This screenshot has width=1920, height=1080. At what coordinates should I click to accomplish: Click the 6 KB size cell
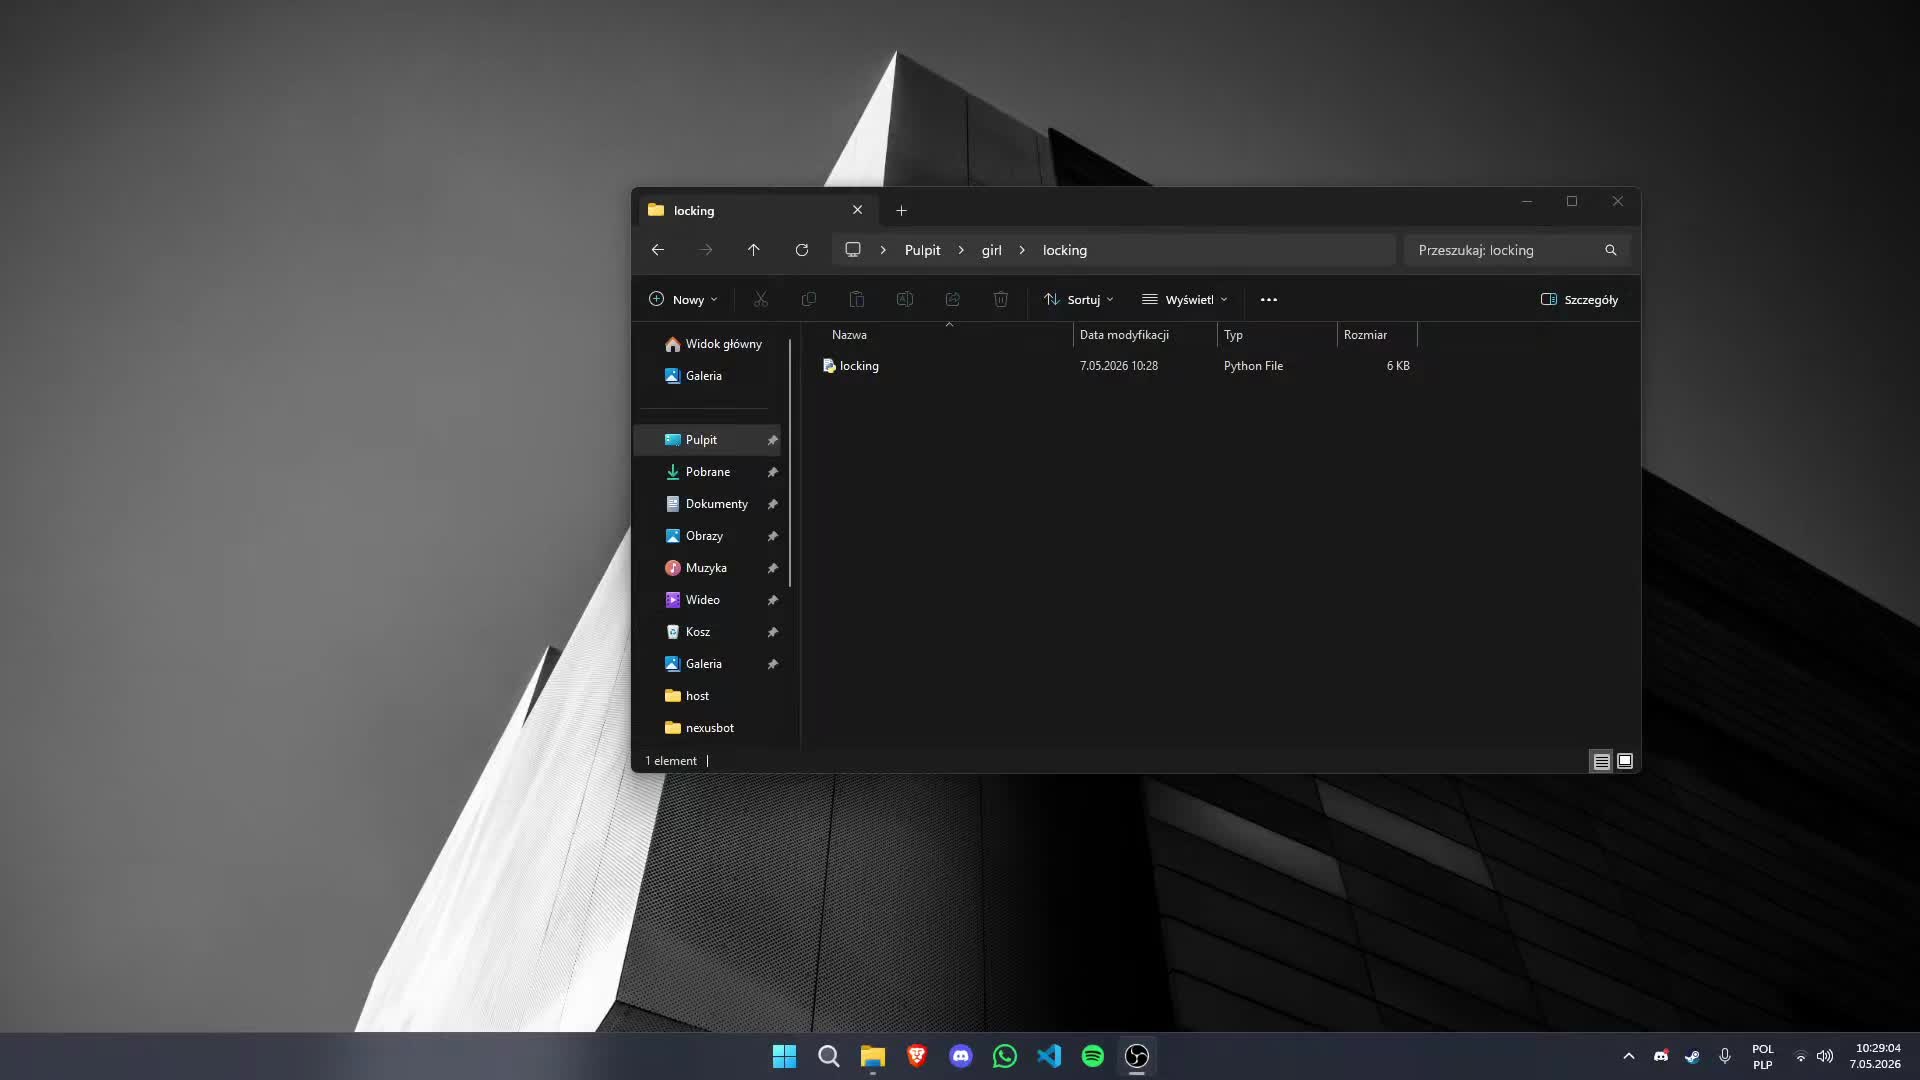click(x=1398, y=366)
